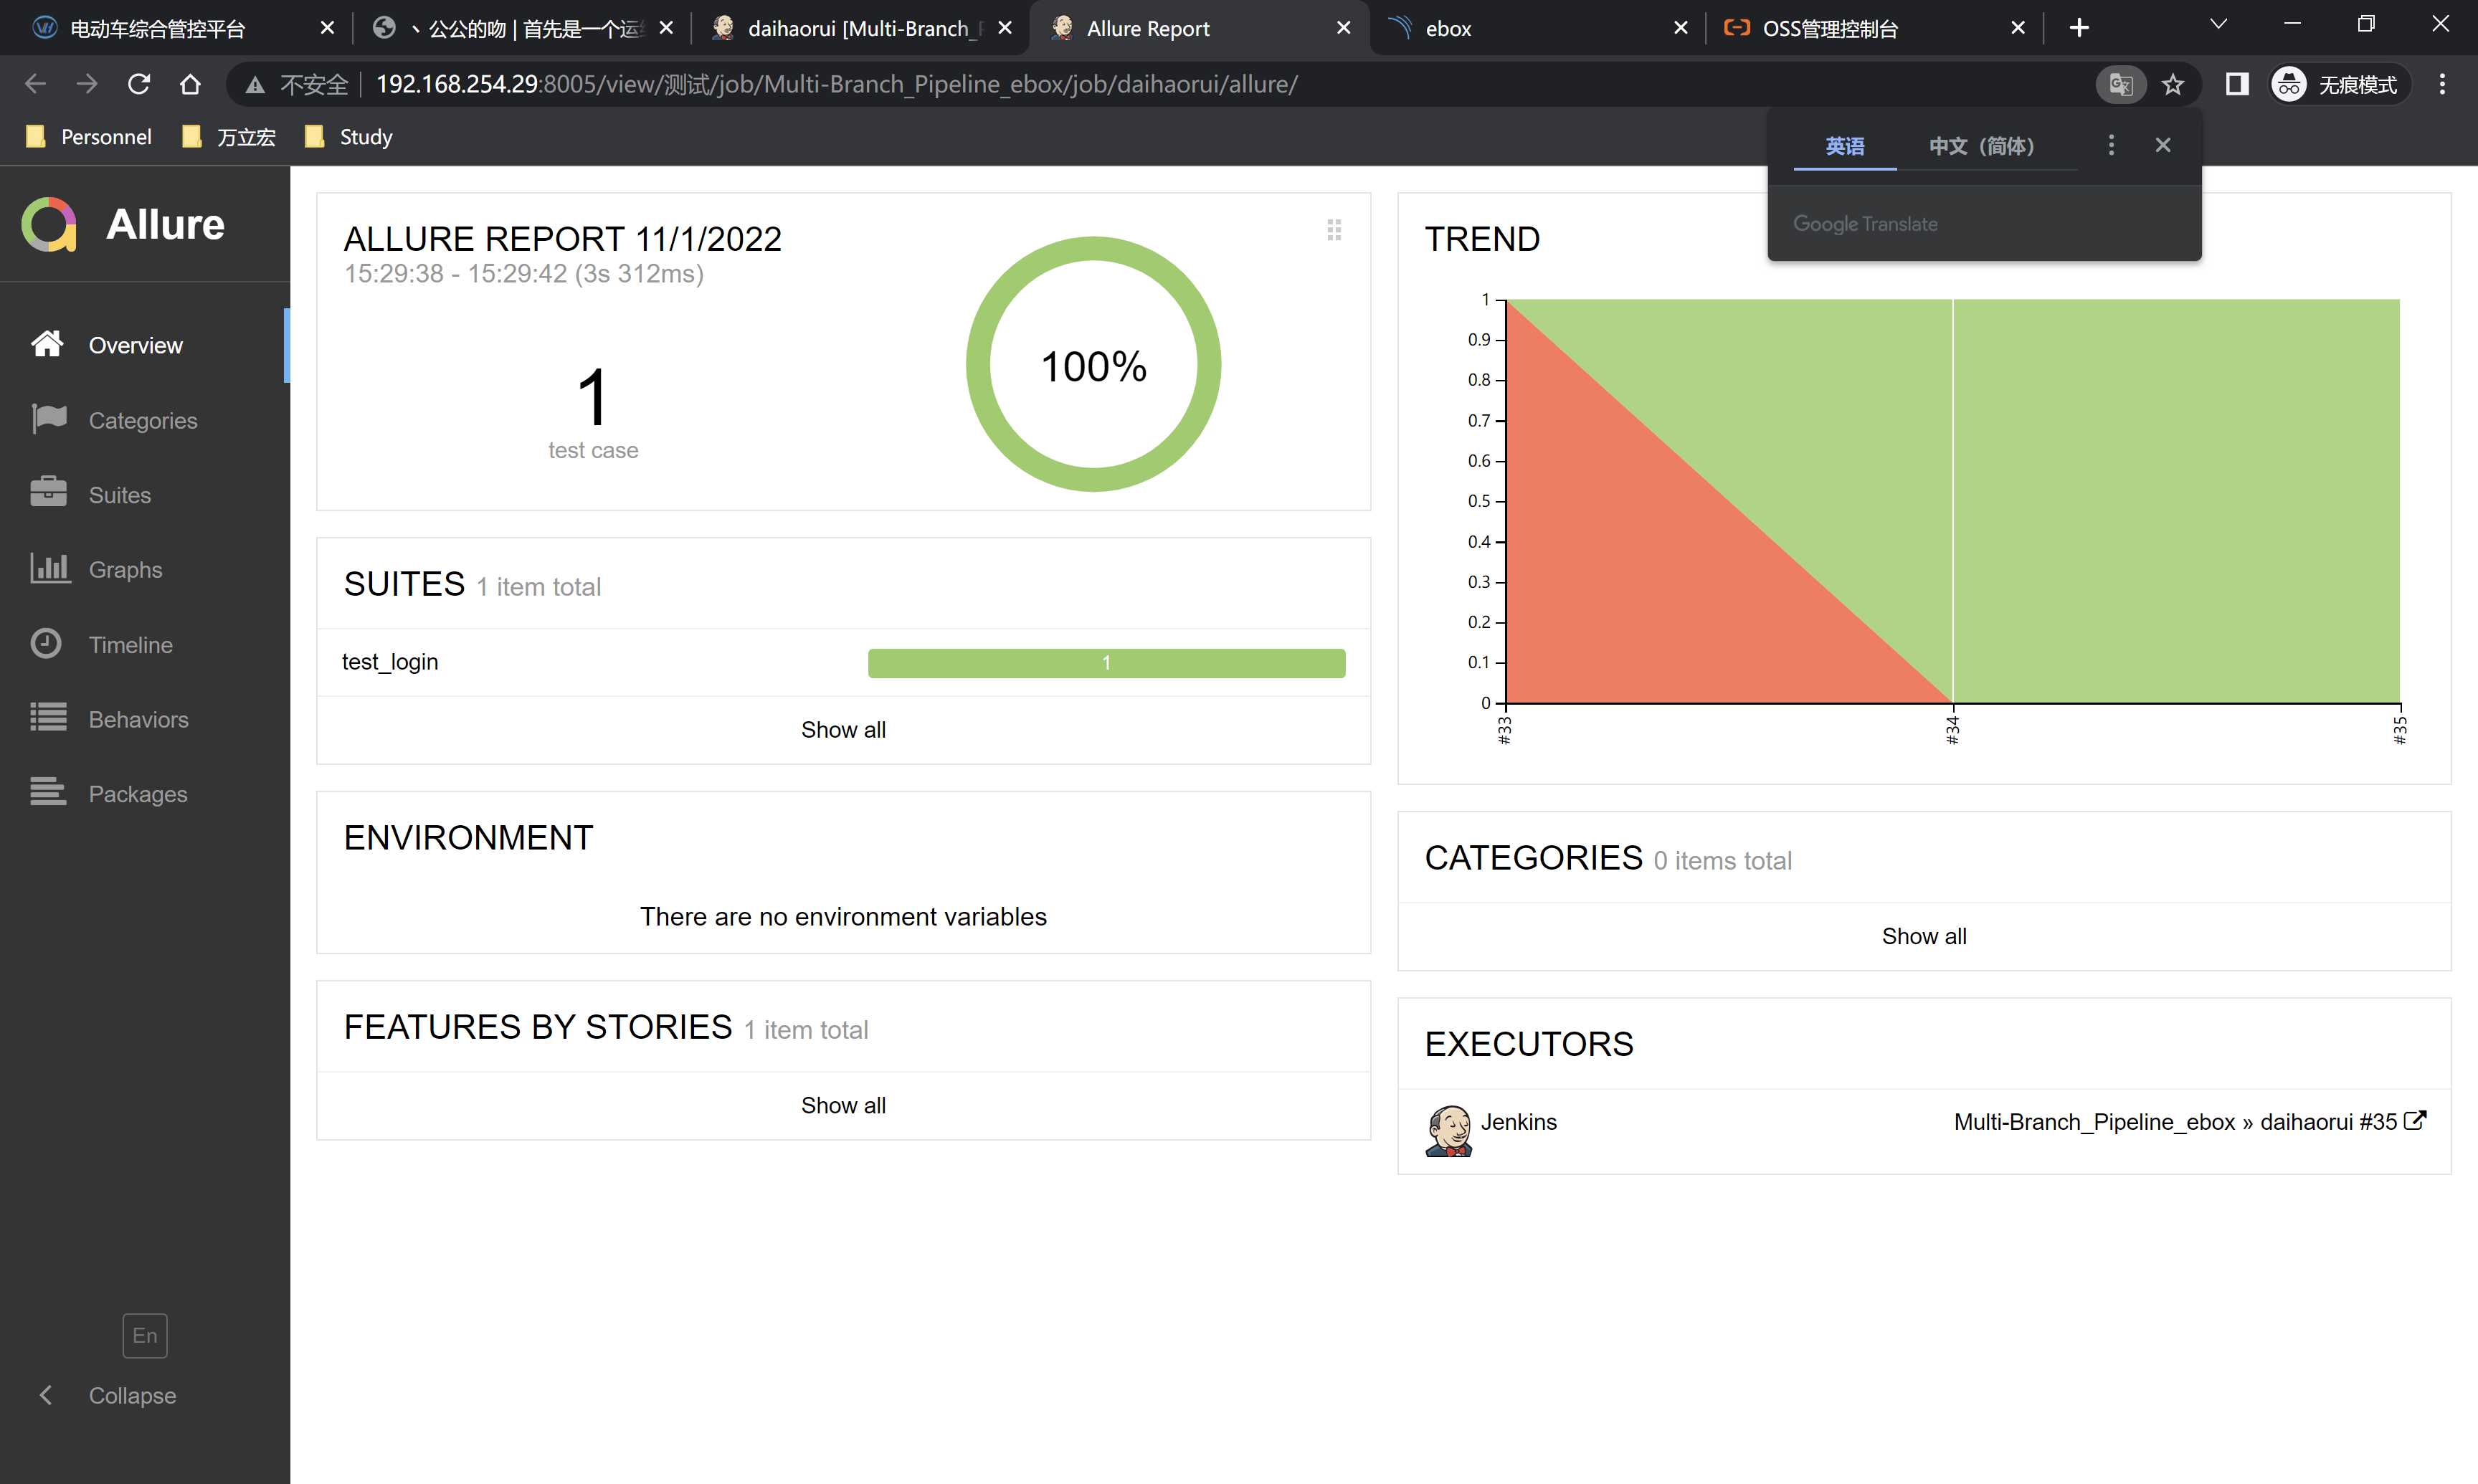Open the En language dropdown
Viewport: 2478px width, 1484px height.
tap(145, 1335)
